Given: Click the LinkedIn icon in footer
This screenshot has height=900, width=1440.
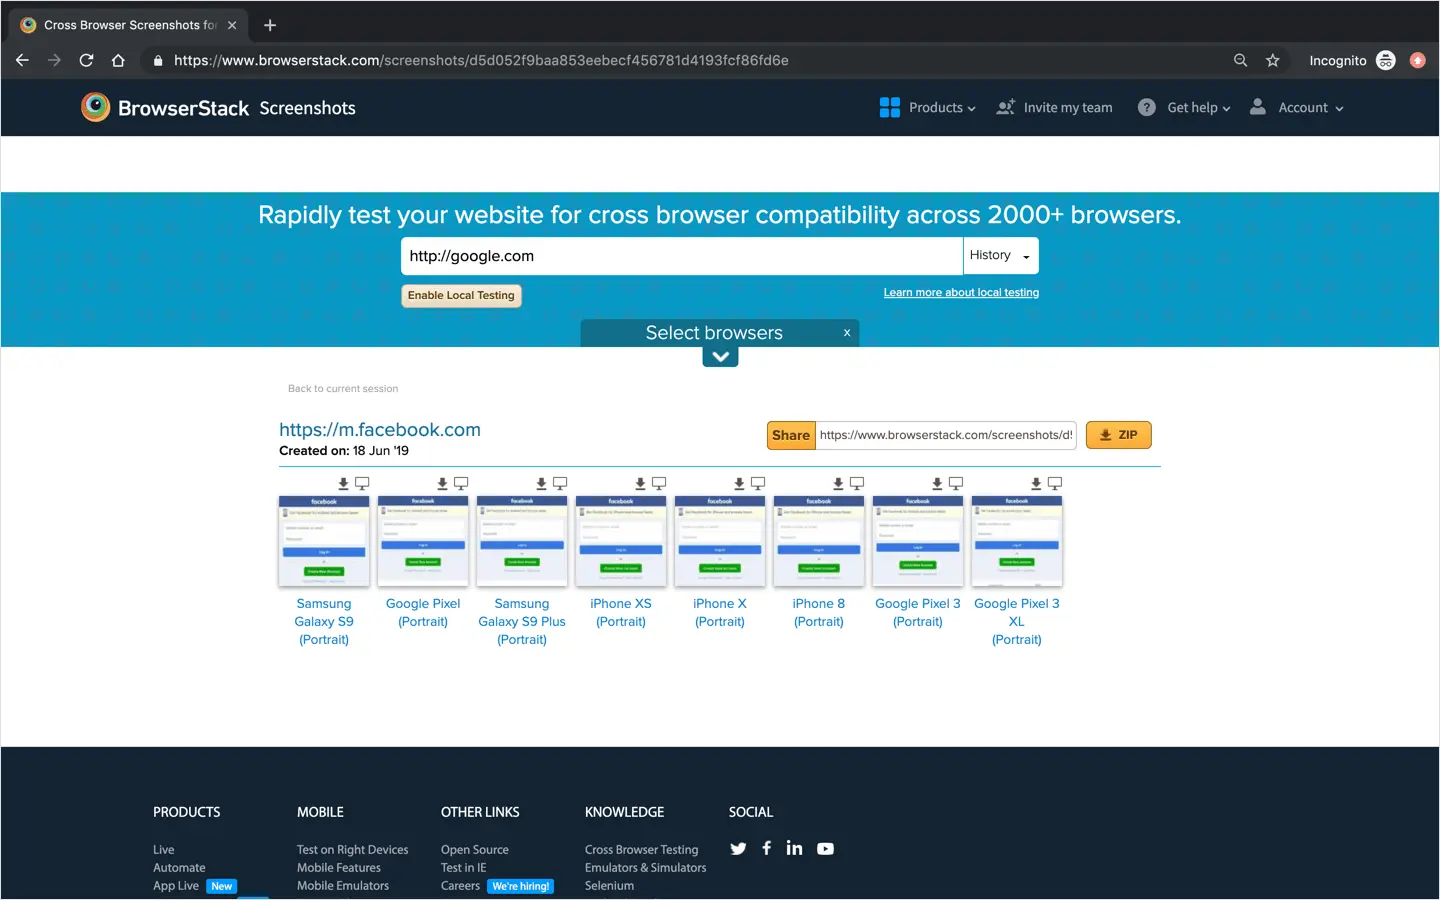Looking at the screenshot, I should point(794,849).
